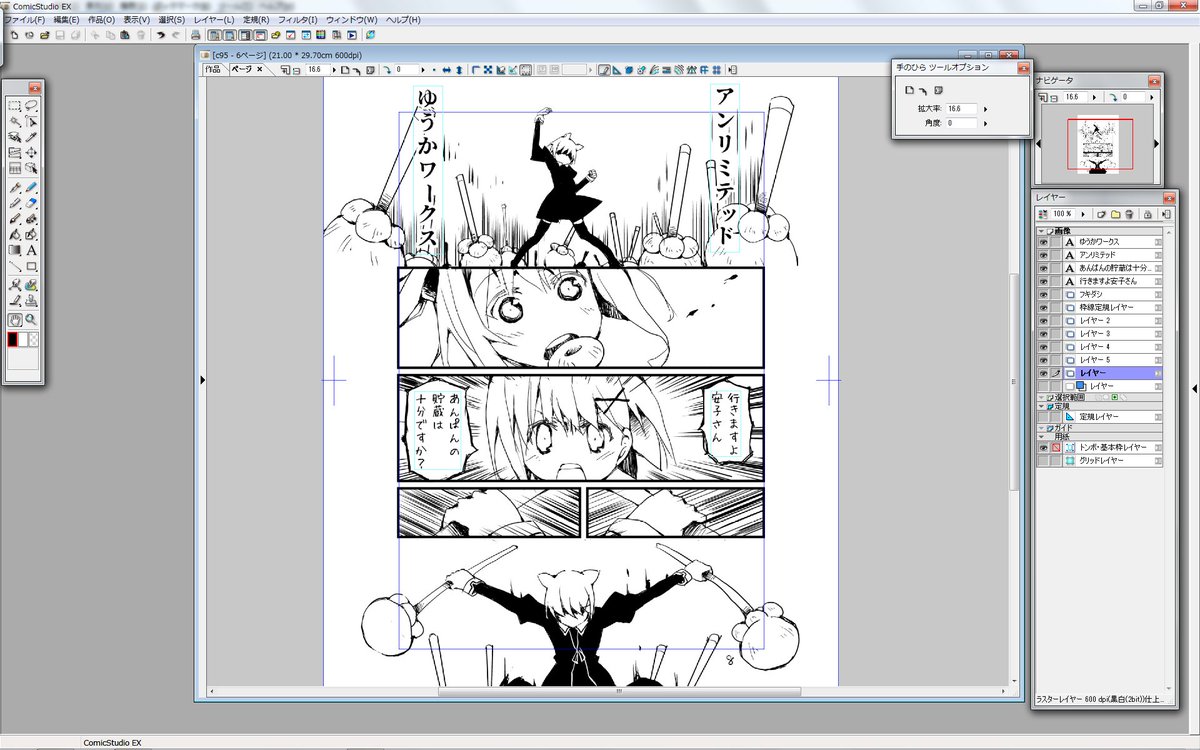Select the zoom magnifier tool
1200x750 pixels.
[31, 319]
